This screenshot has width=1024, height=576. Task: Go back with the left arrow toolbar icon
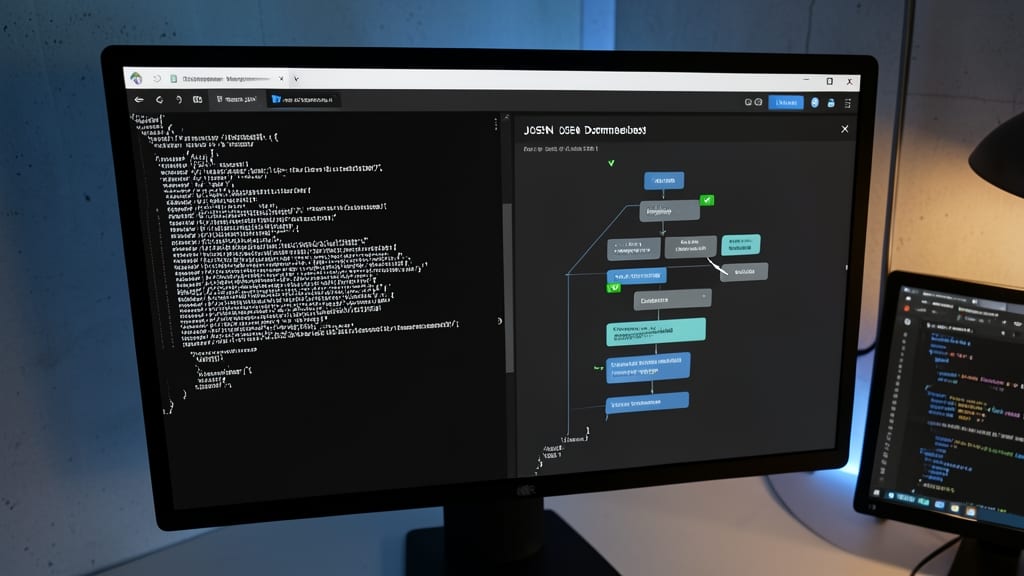(138, 100)
